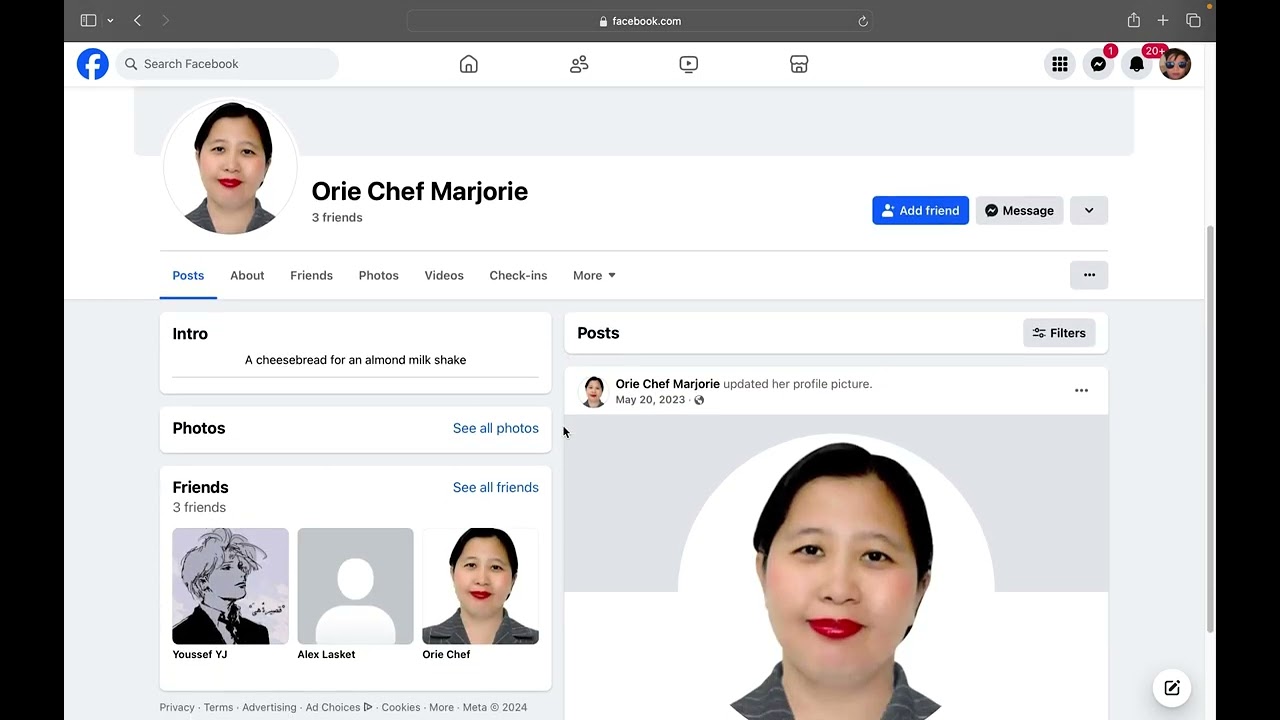The width and height of the screenshot is (1280, 720).
Task: Open Safari share icon
Action: point(1133,21)
